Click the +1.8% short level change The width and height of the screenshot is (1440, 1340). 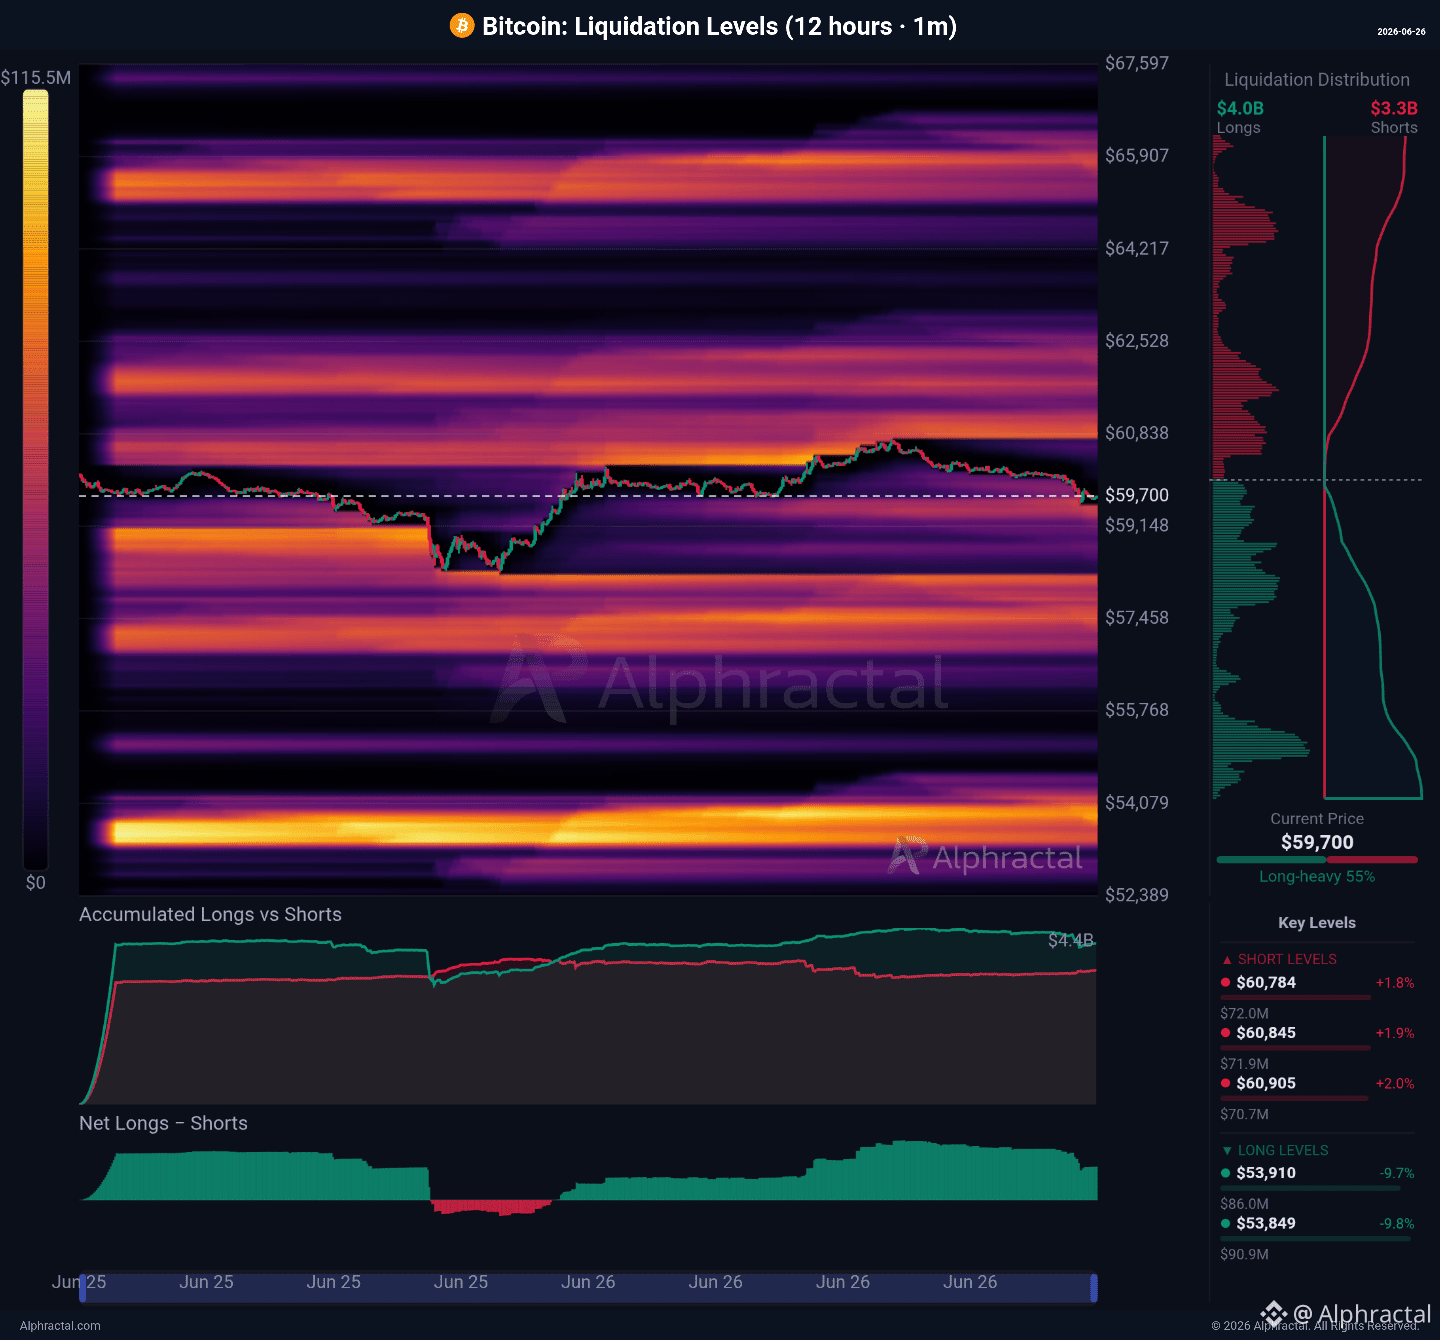(1395, 983)
